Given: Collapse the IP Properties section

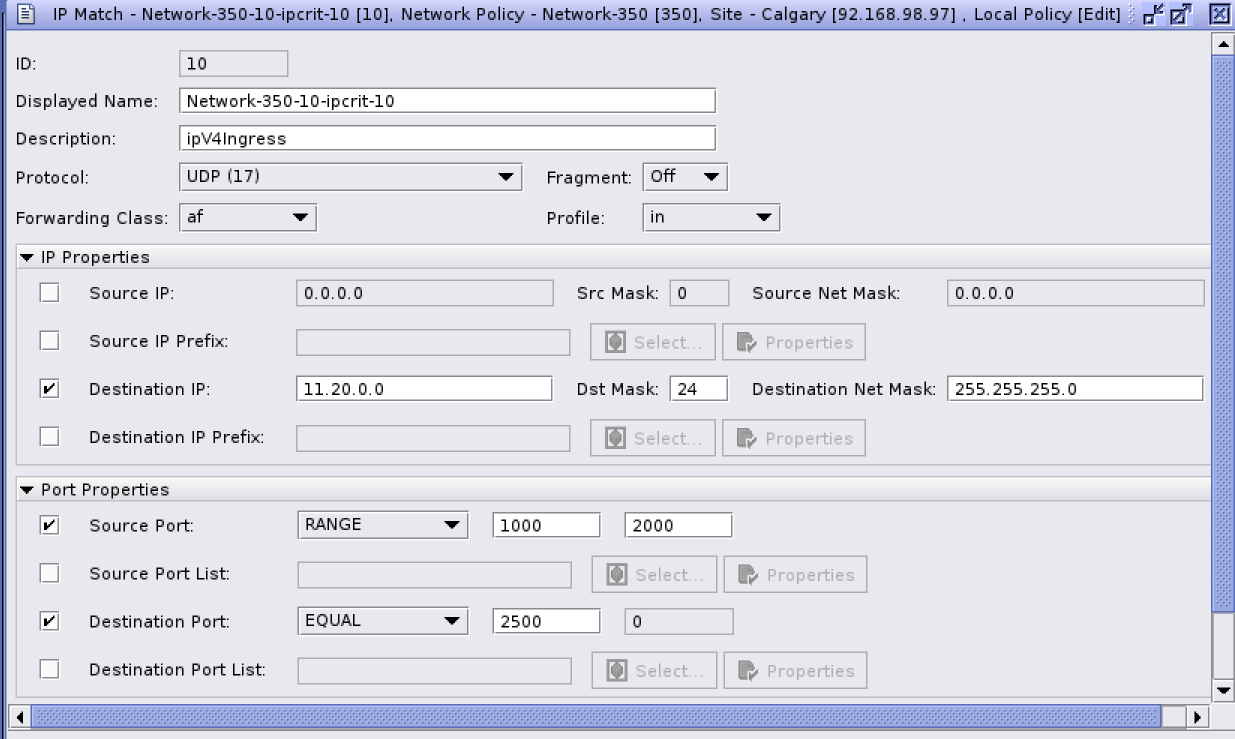Looking at the screenshot, I should (x=26, y=257).
